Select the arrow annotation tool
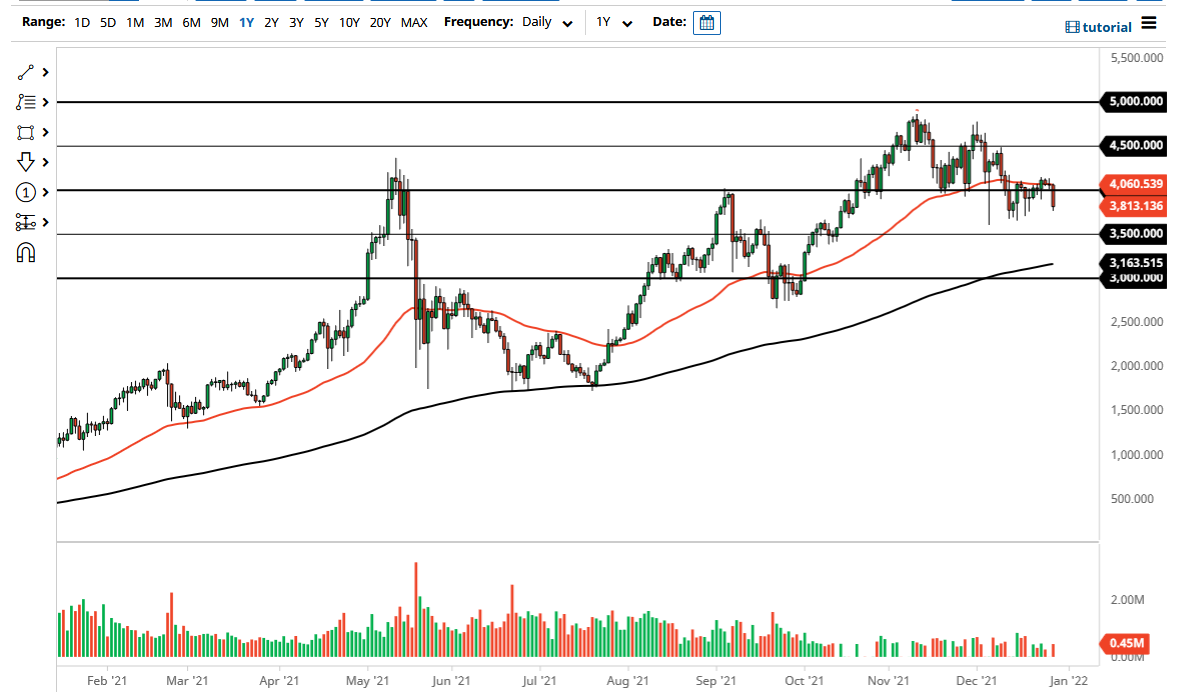Image resolution: width=1179 pixels, height=700 pixels. [x=25, y=161]
